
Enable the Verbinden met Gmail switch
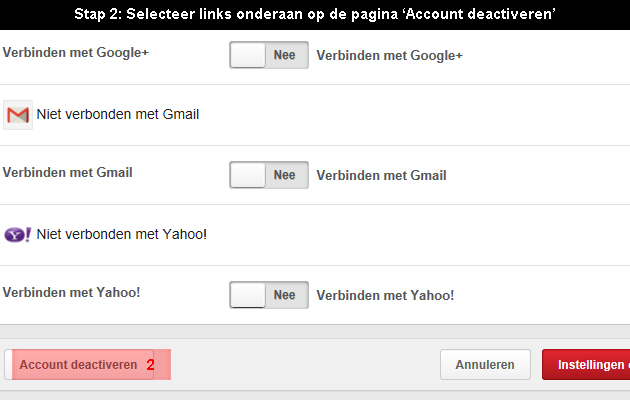click(x=269, y=175)
